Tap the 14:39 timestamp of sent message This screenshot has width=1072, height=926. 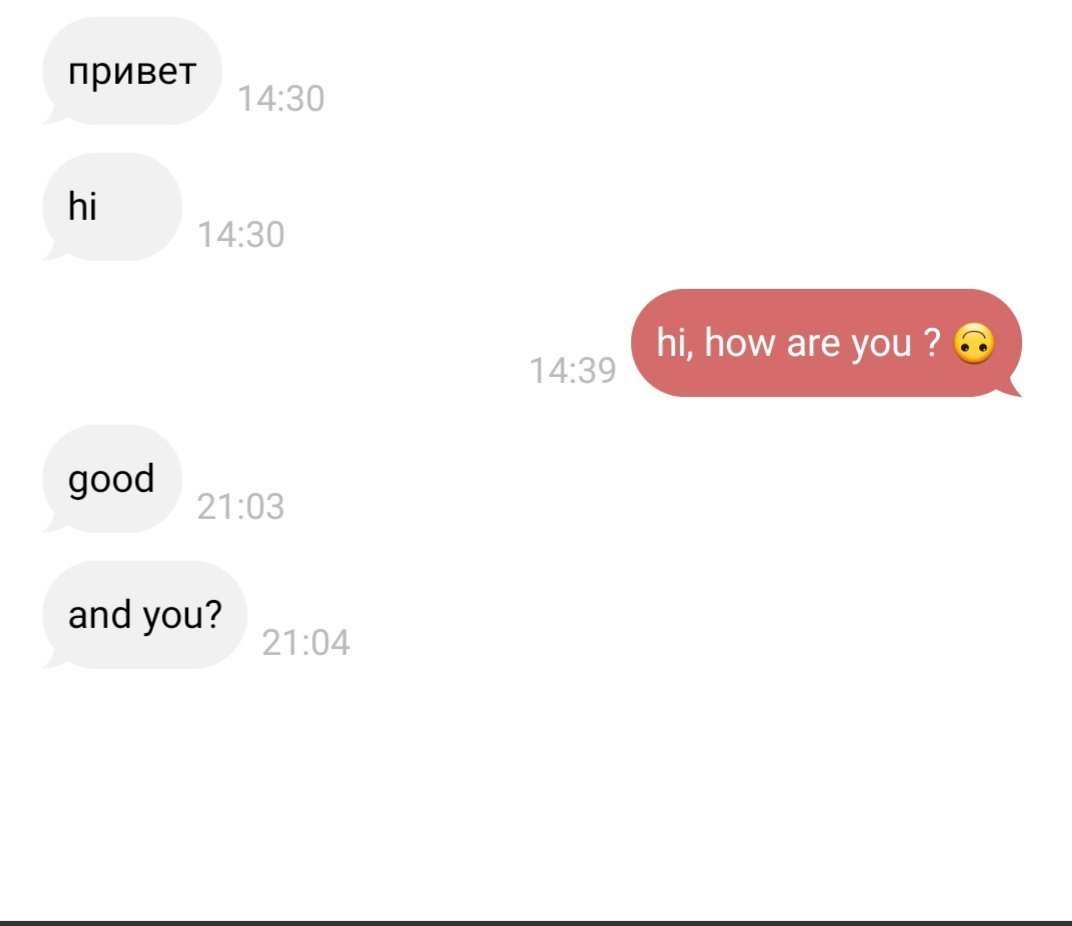click(x=573, y=371)
